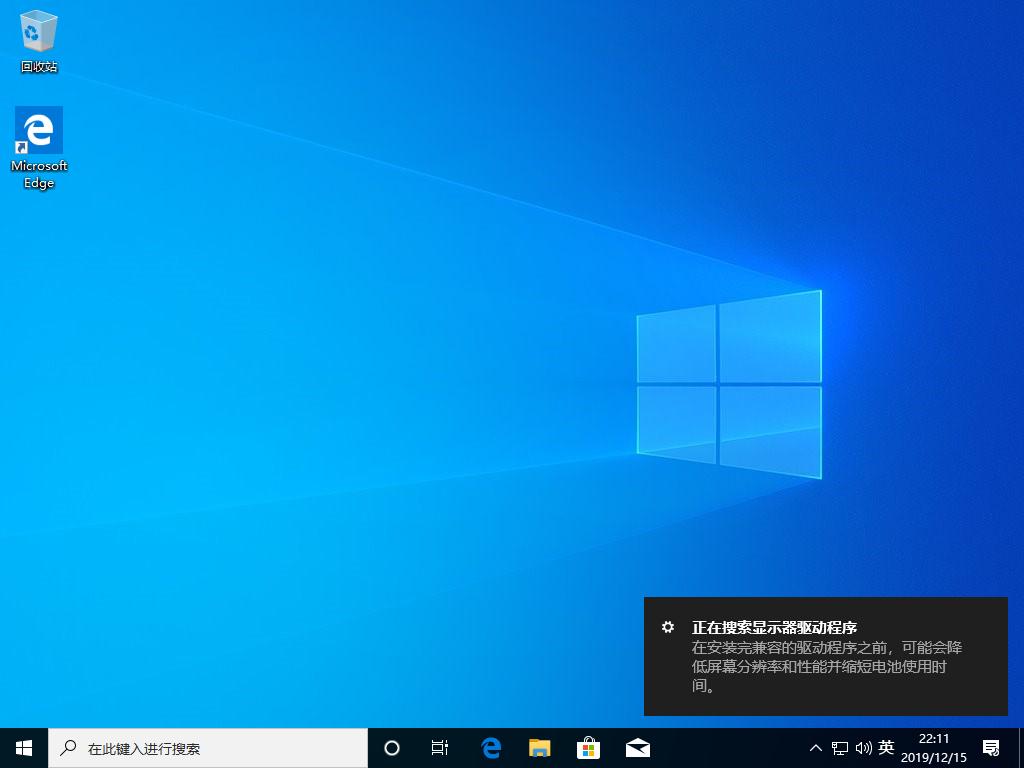Launch Cortana from the taskbar
Viewport: 1024px width, 768px height.
point(391,747)
